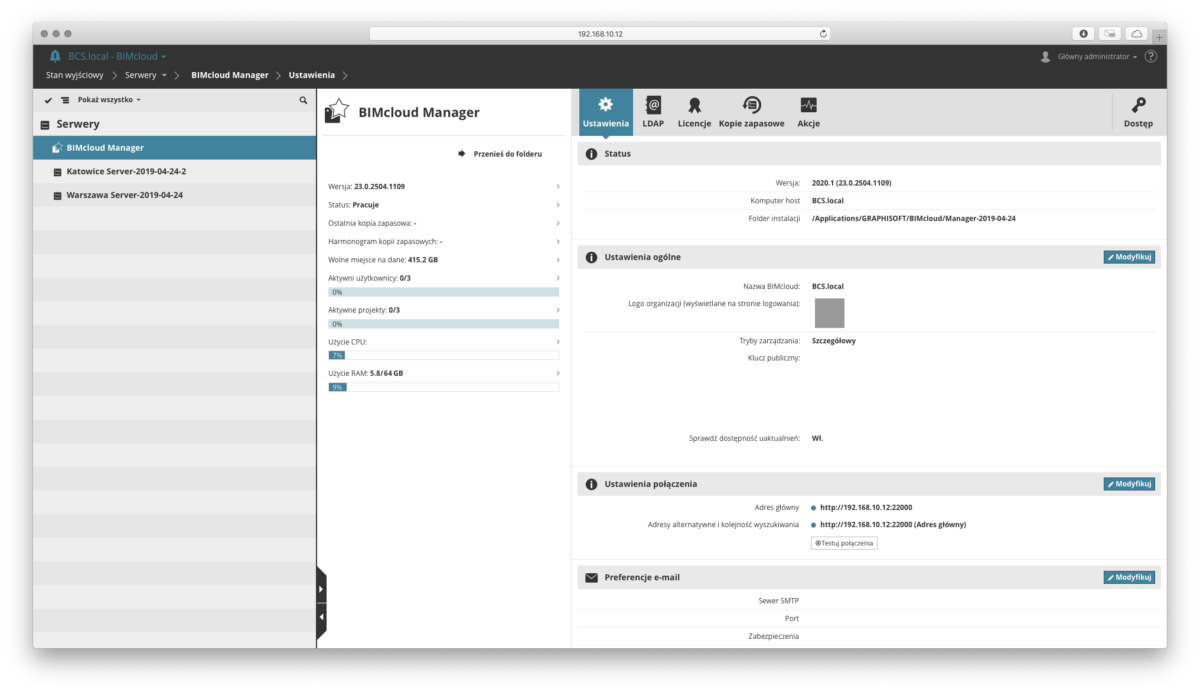Click the notification bell icon
The image size is (1200, 692).
point(55,56)
